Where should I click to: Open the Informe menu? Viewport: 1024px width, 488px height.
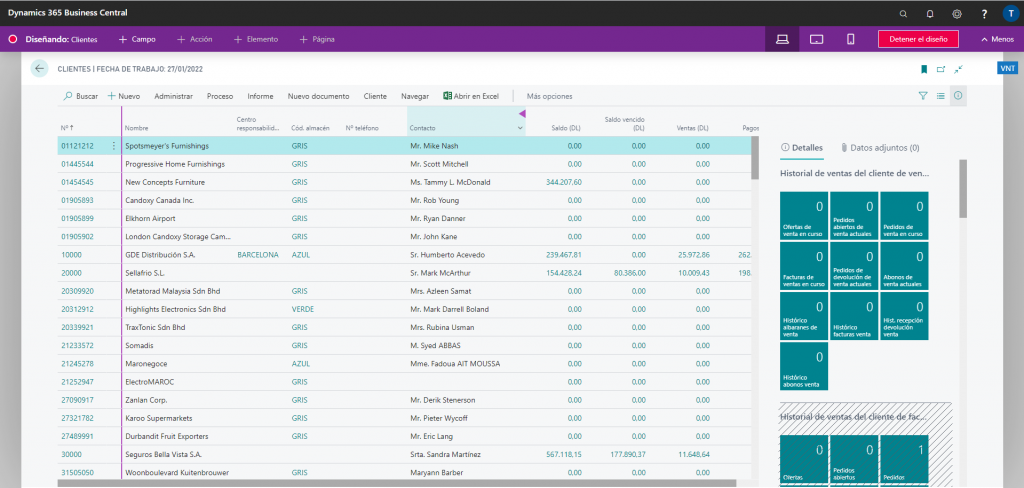click(260, 96)
